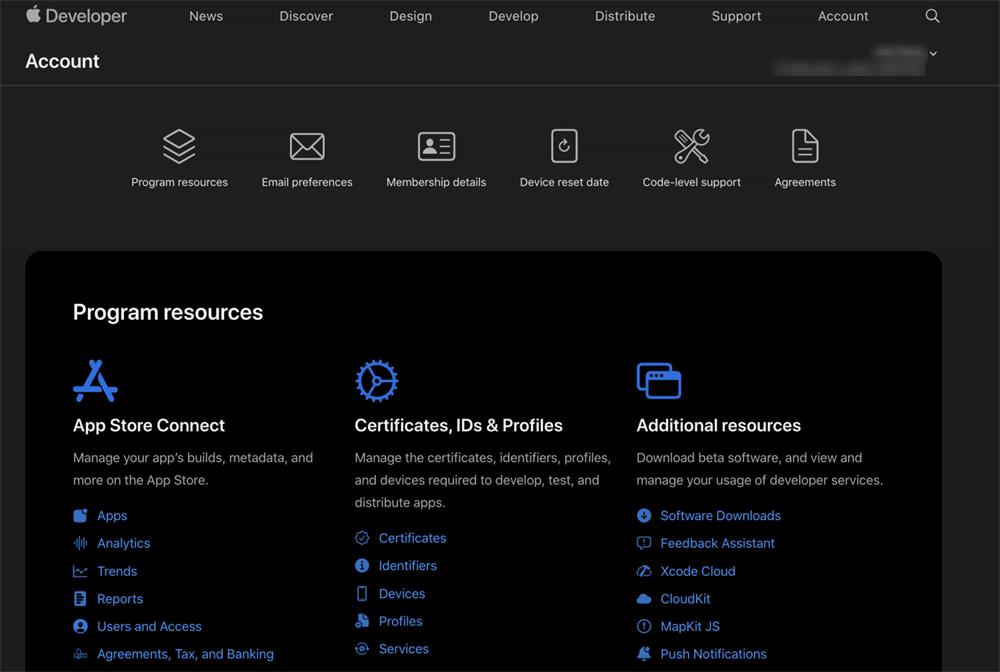The height and width of the screenshot is (672, 1000).
Task: Open the Agreements document icon
Action: [x=805, y=146]
